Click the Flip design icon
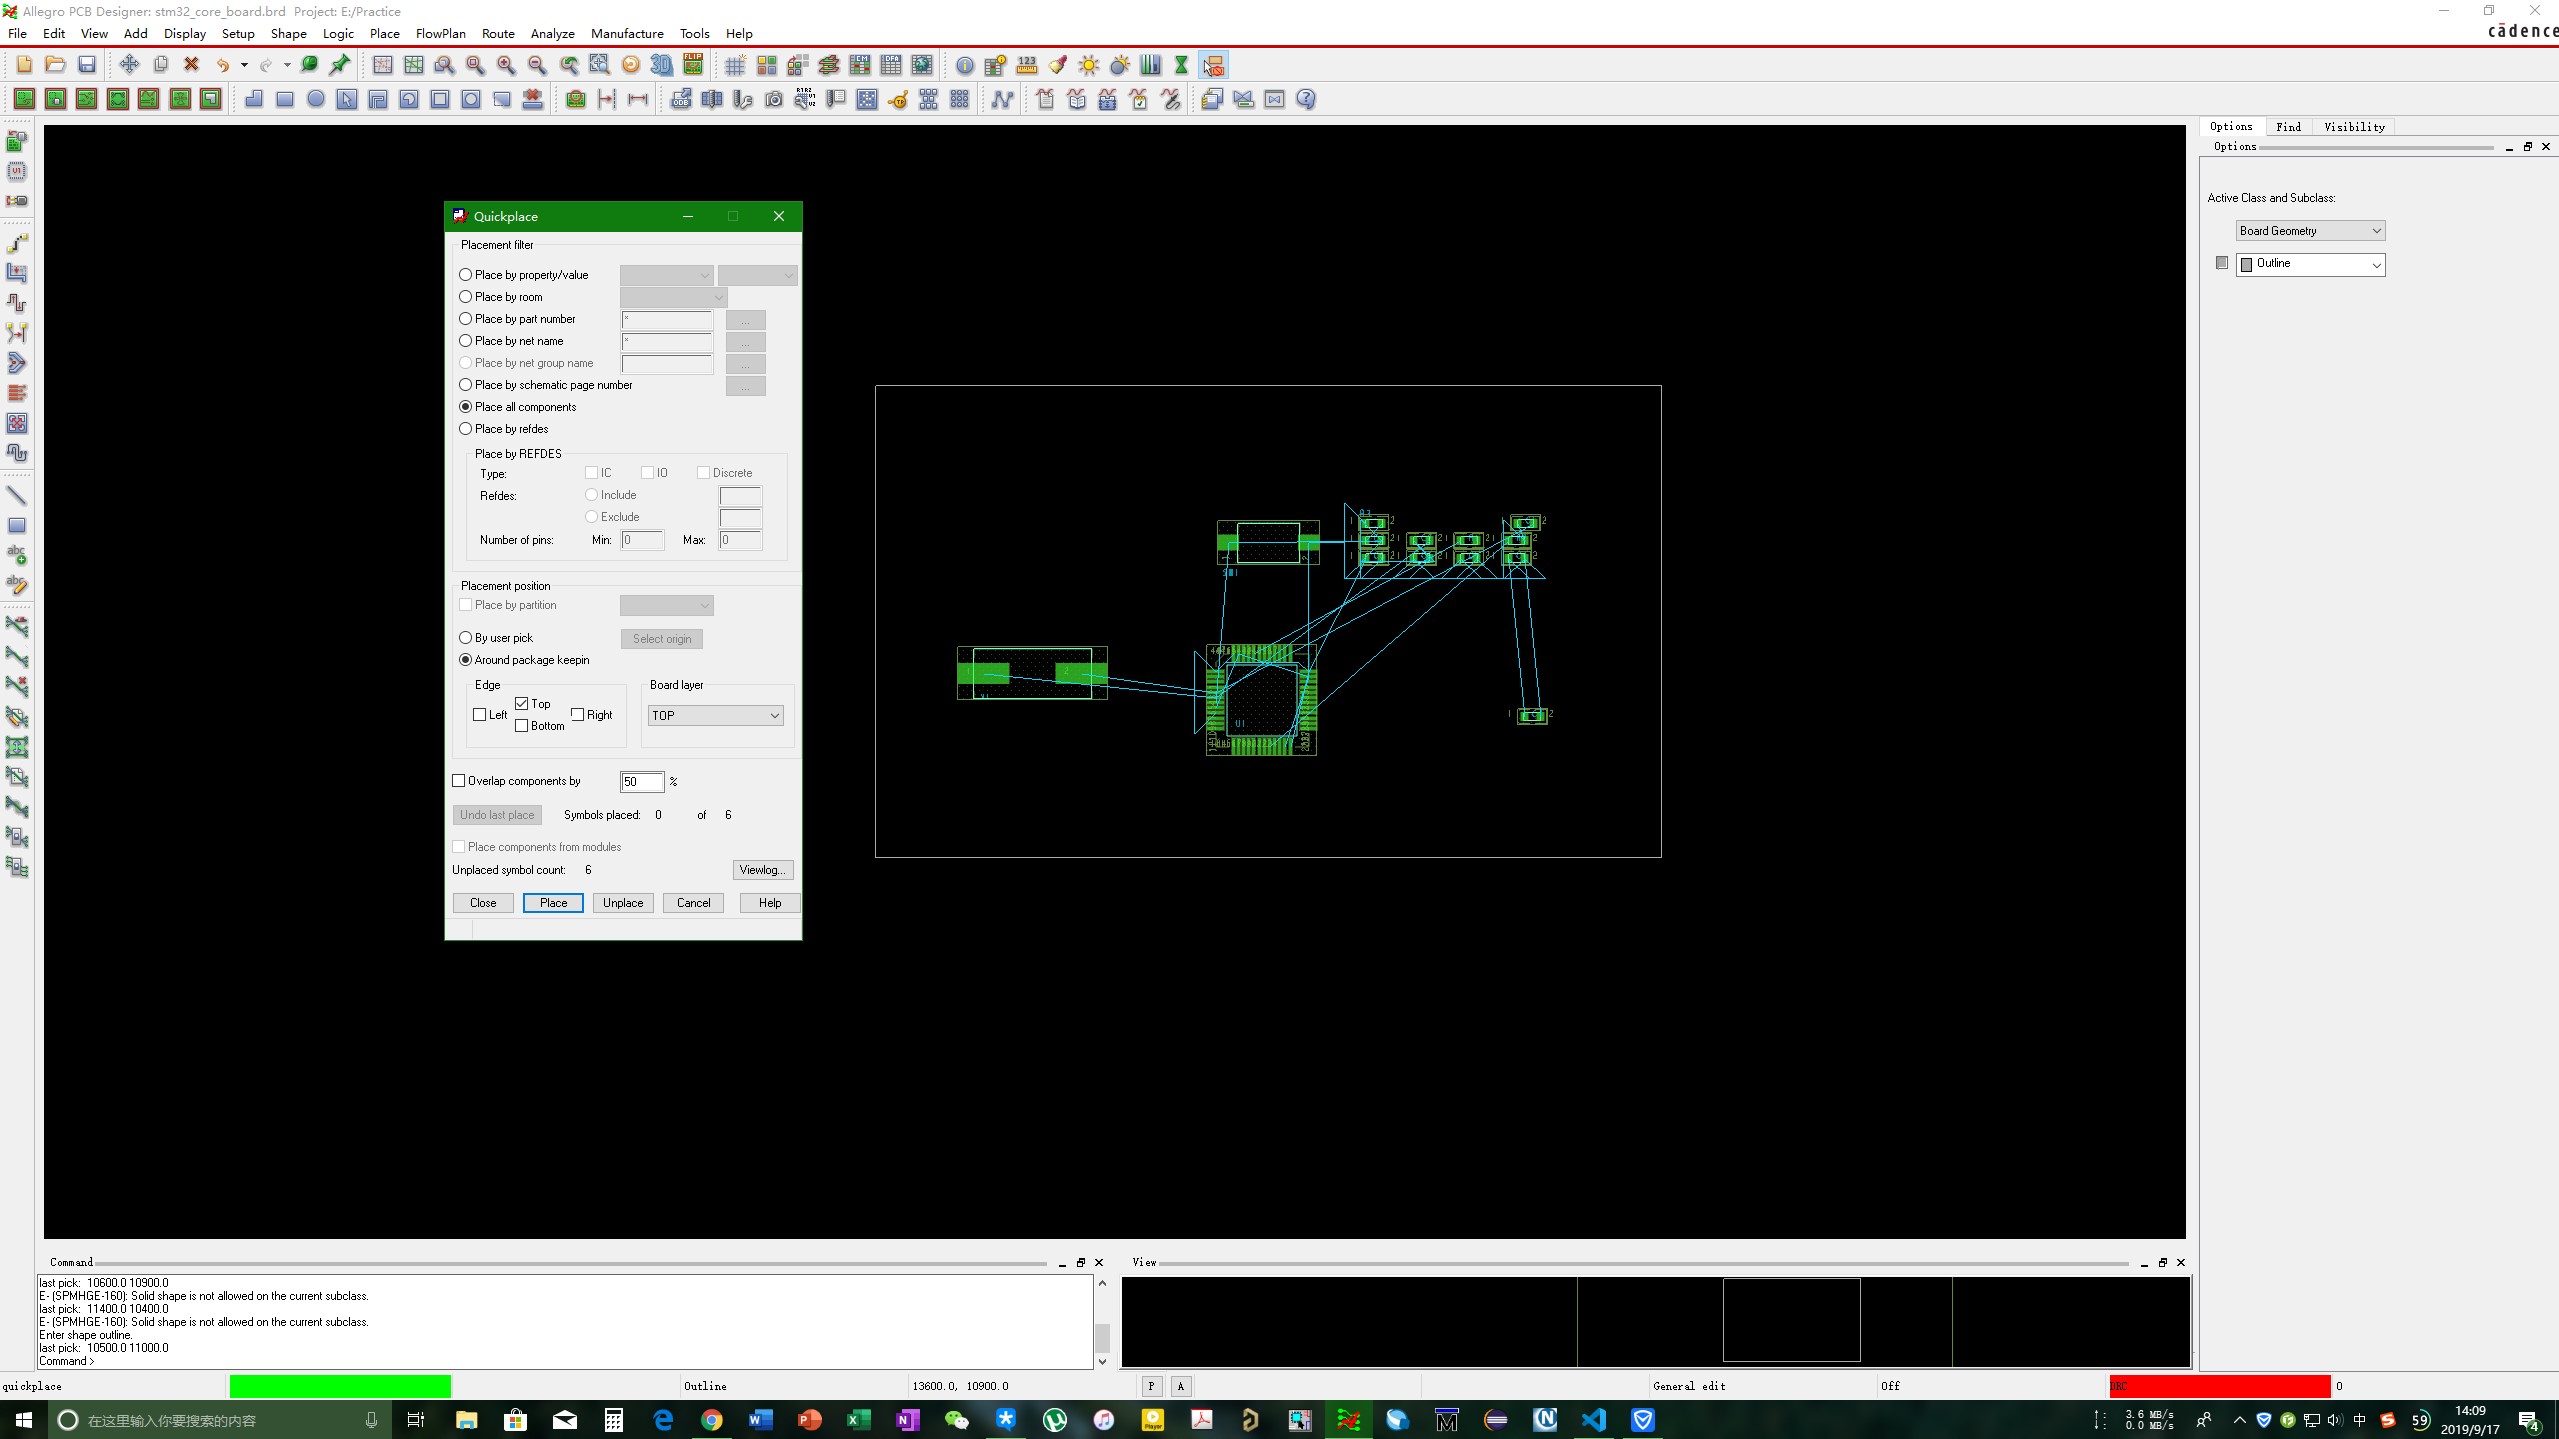The height and width of the screenshot is (1439, 2559). click(x=693, y=65)
